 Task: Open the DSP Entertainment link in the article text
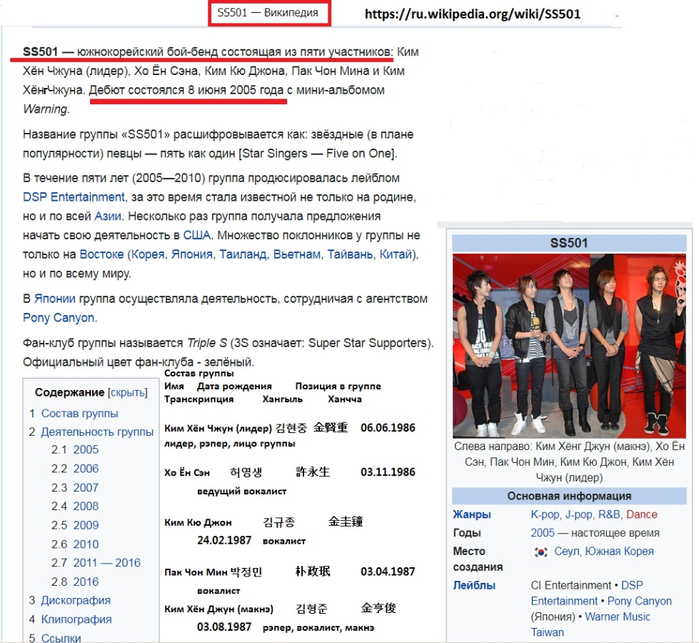pyautogui.click(x=74, y=197)
